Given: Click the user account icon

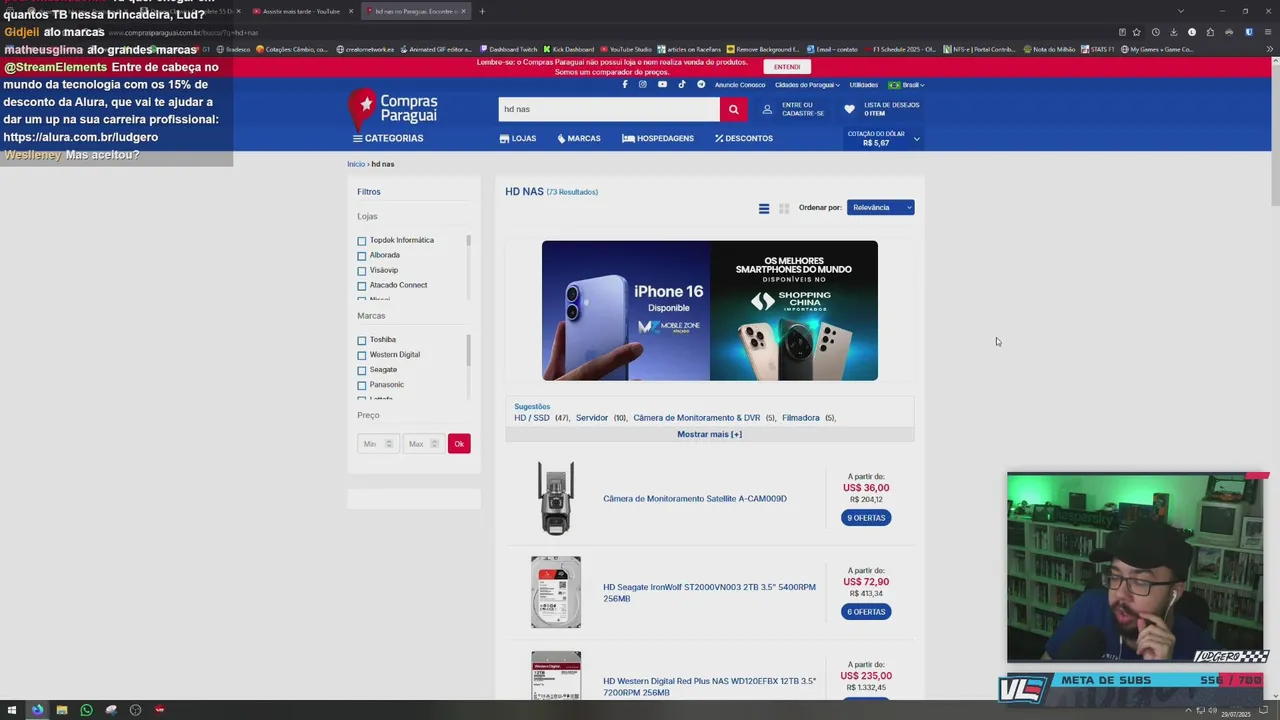Looking at the screenshot, I should [767, 109].
